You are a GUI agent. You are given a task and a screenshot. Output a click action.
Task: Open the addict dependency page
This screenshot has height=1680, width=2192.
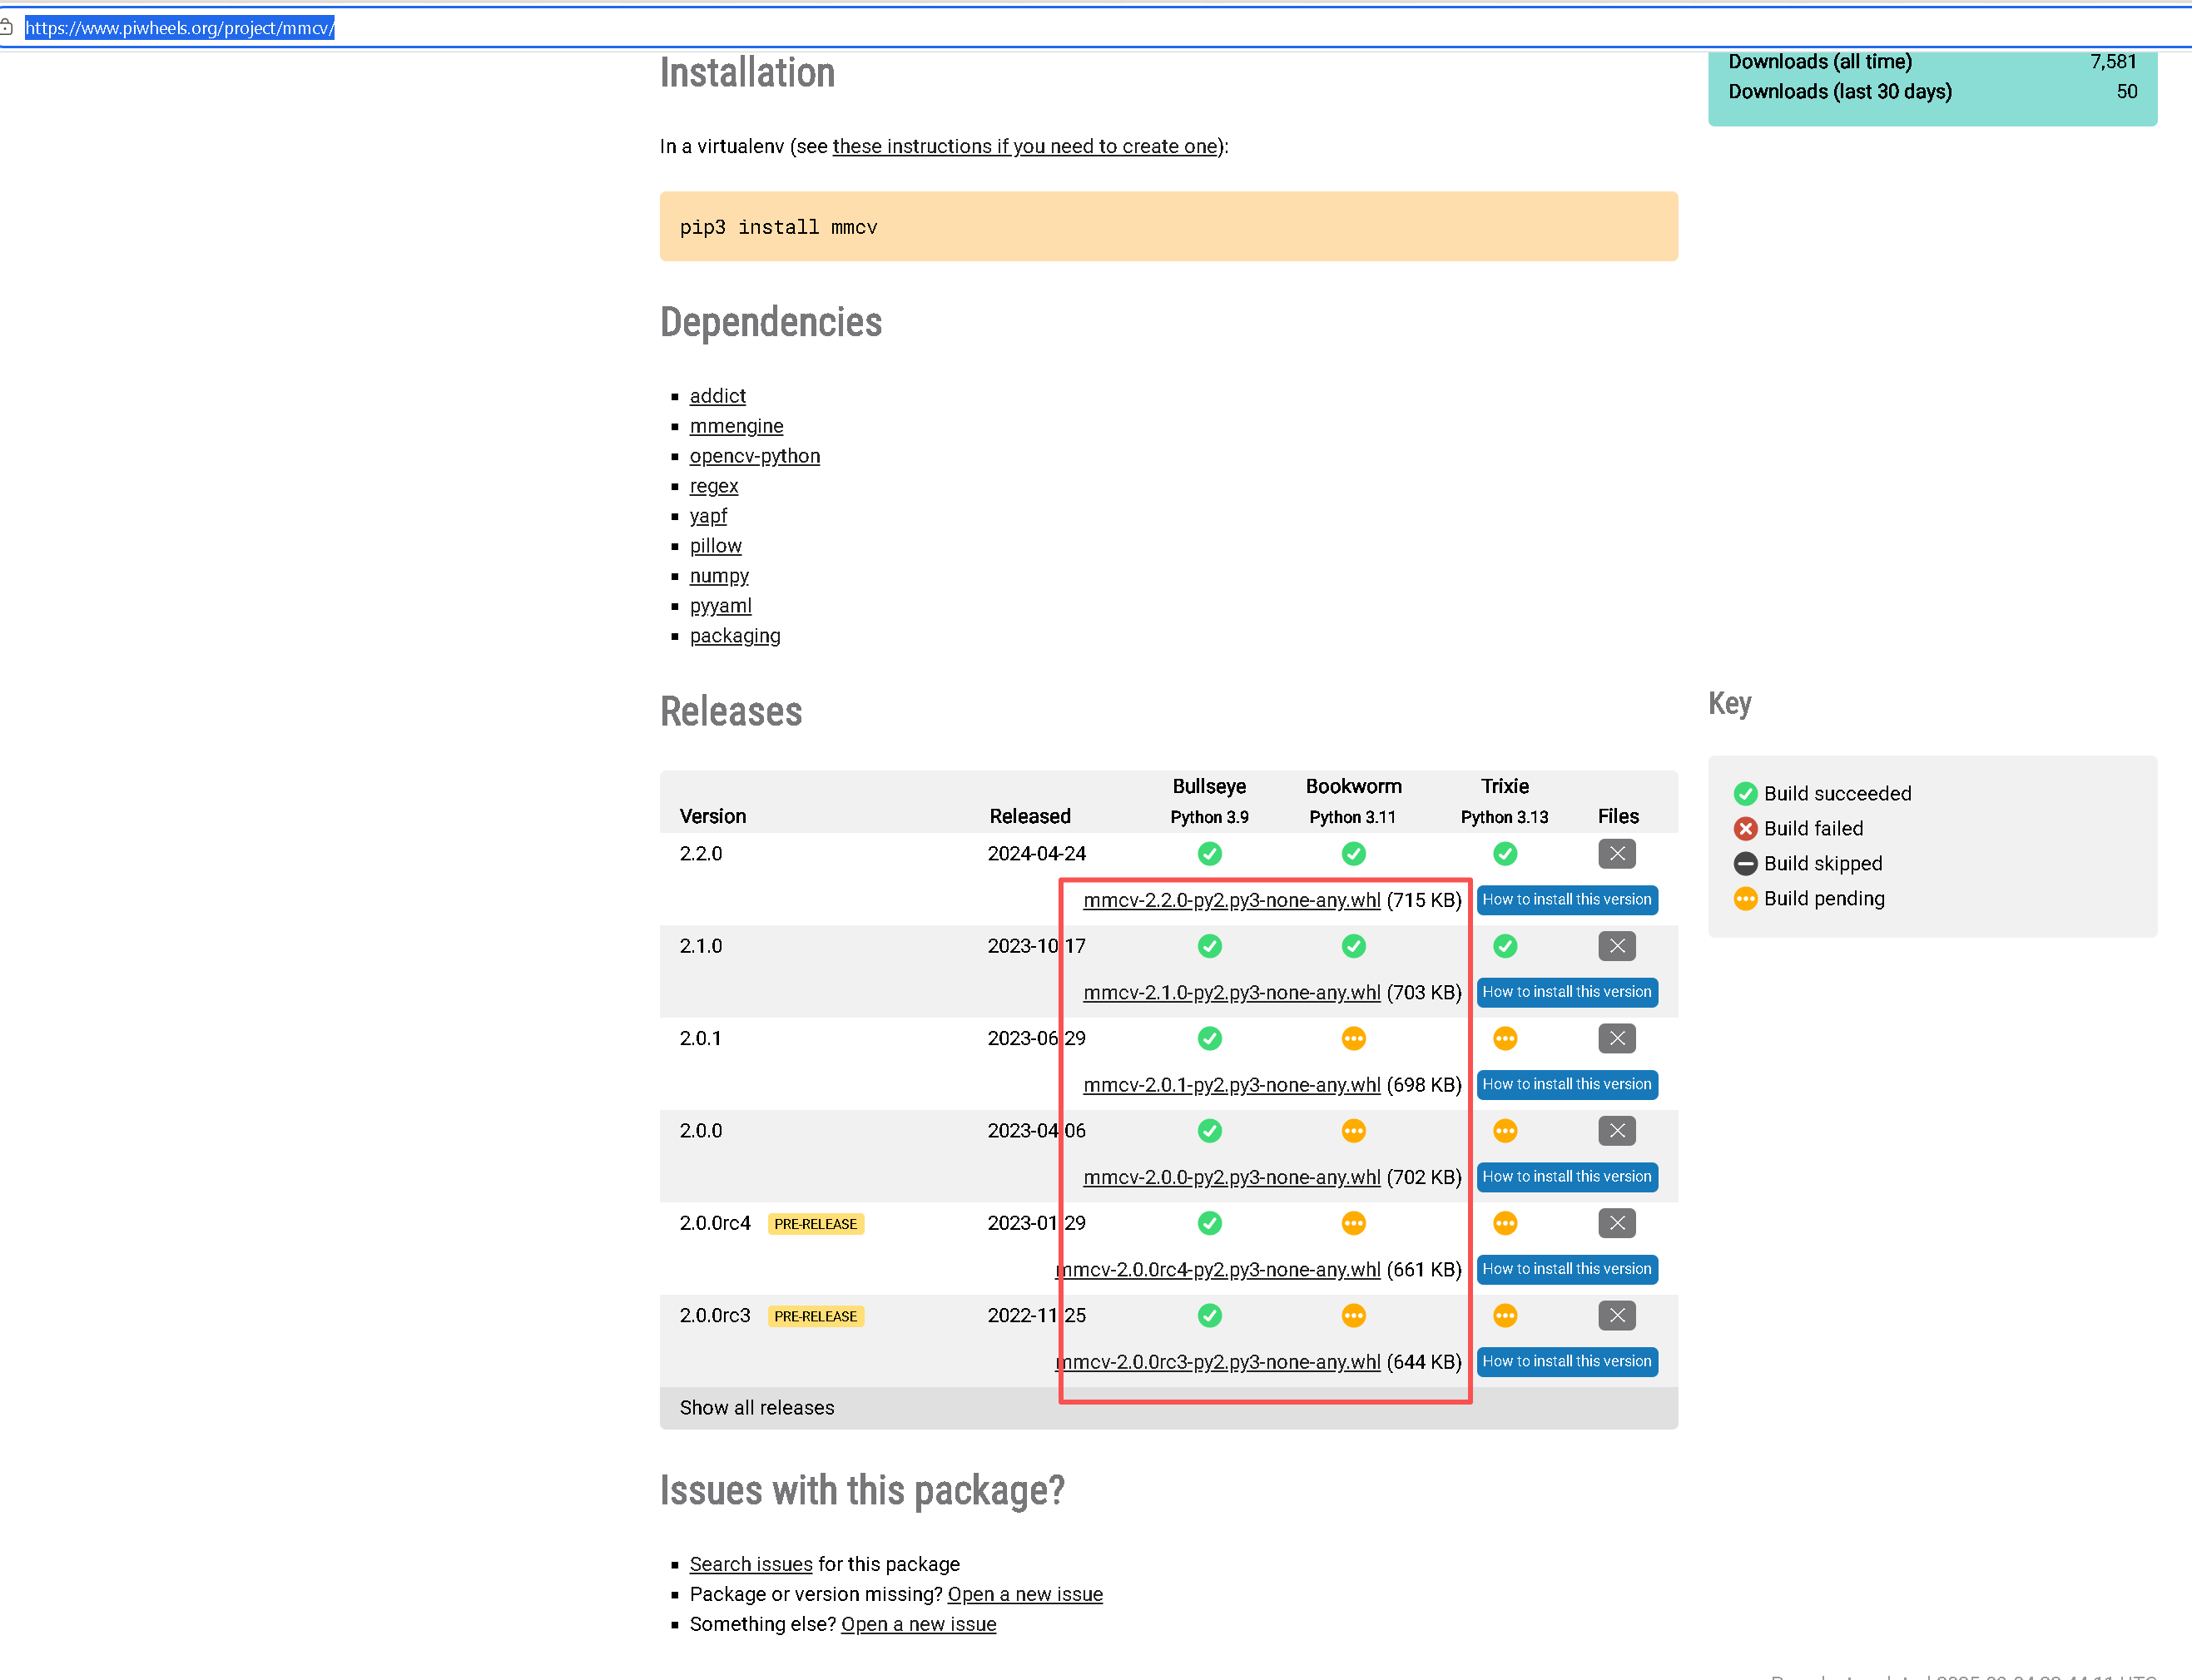(717, 396)
